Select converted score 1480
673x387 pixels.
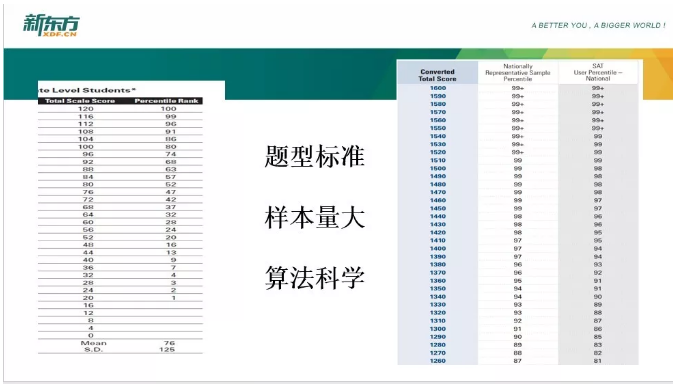[x=438, y=184]
